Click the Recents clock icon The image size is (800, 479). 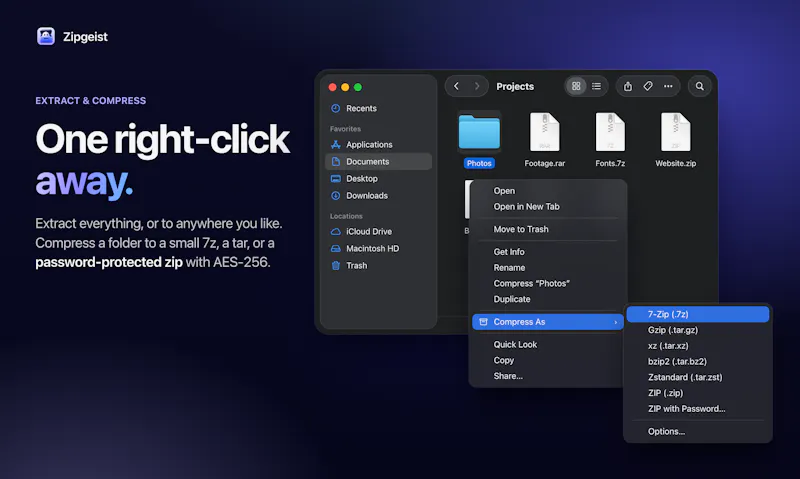(x=335, y=108)
